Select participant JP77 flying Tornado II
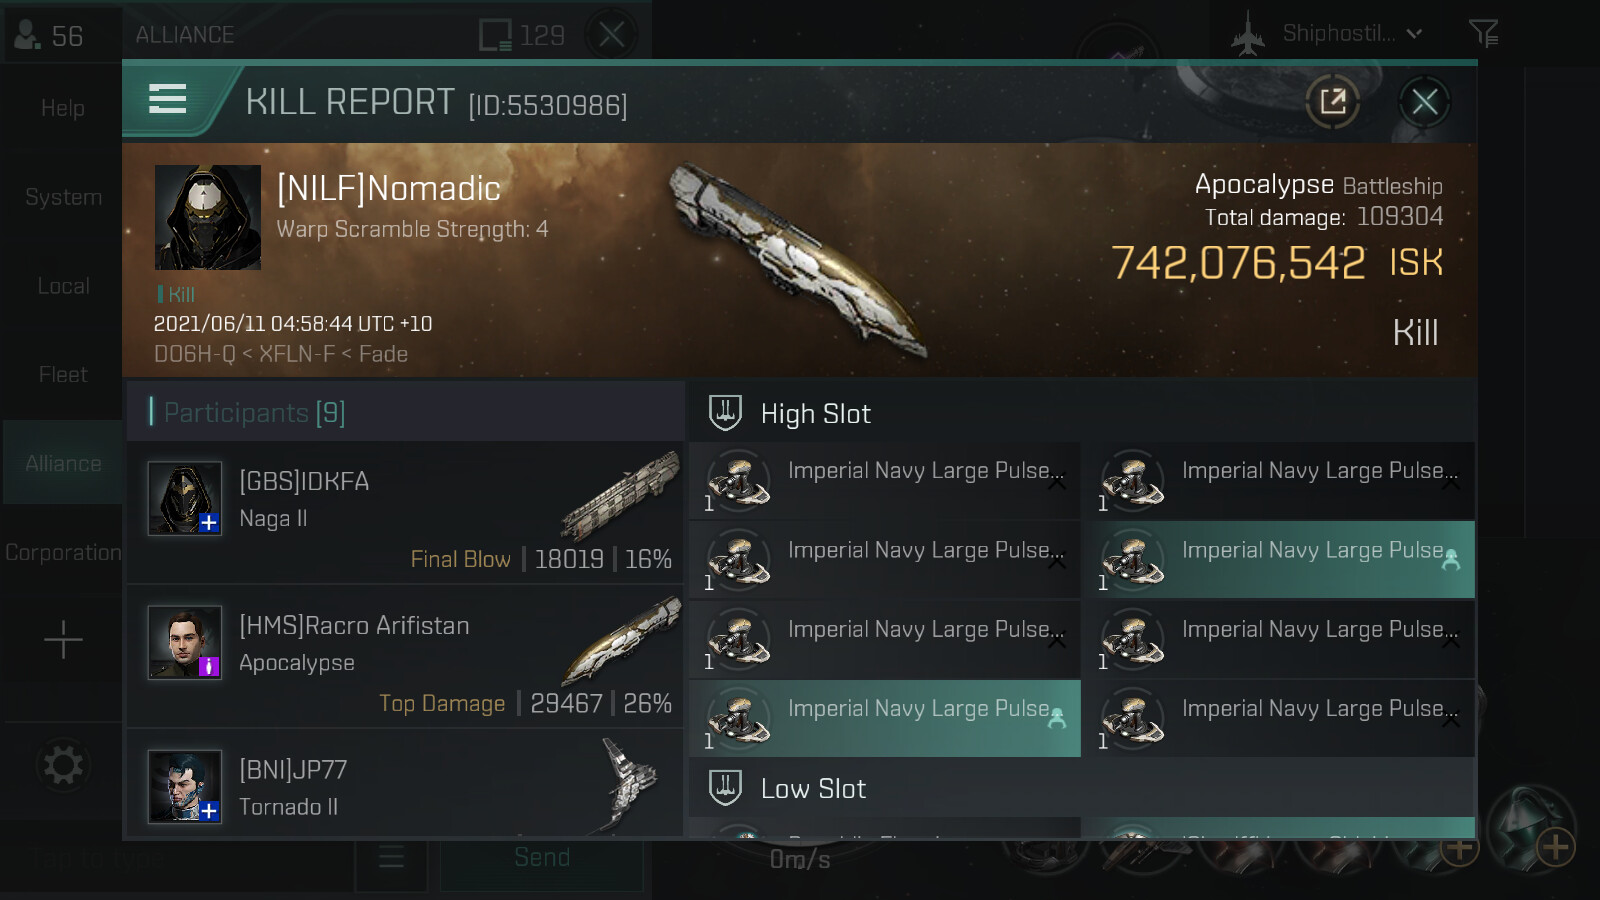The width and height of the screenshot is (1600, 900). coord(405,786)
